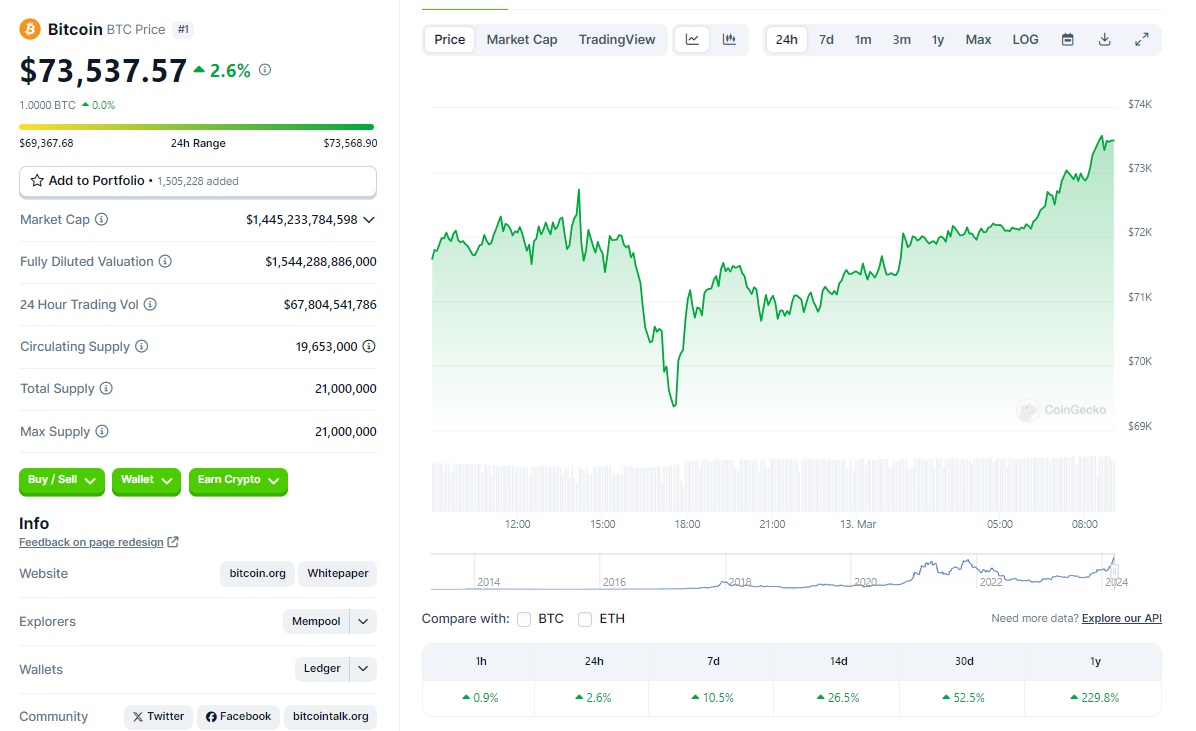Open the calendar date range picker icon
This screenshot has width=1196, height=731.
click(x=1068, y=40)
